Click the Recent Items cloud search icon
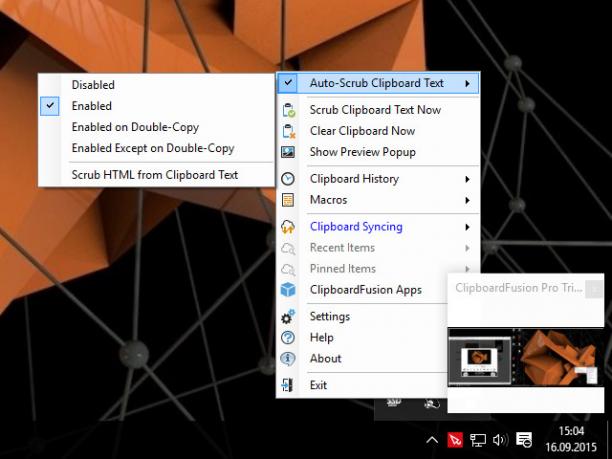This screenshot has width=612, height=459. click(x=288, y=248)
